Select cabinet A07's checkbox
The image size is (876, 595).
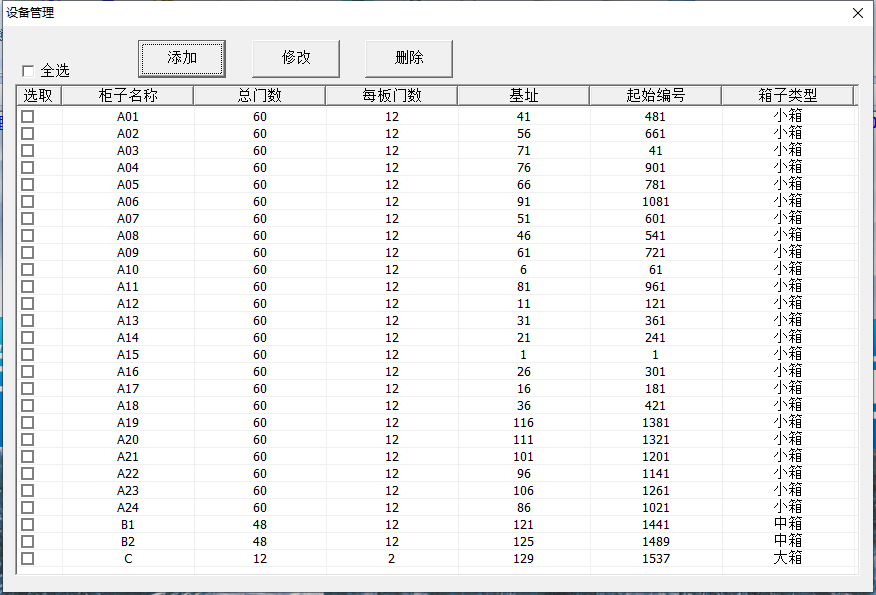tap(27, 218)
